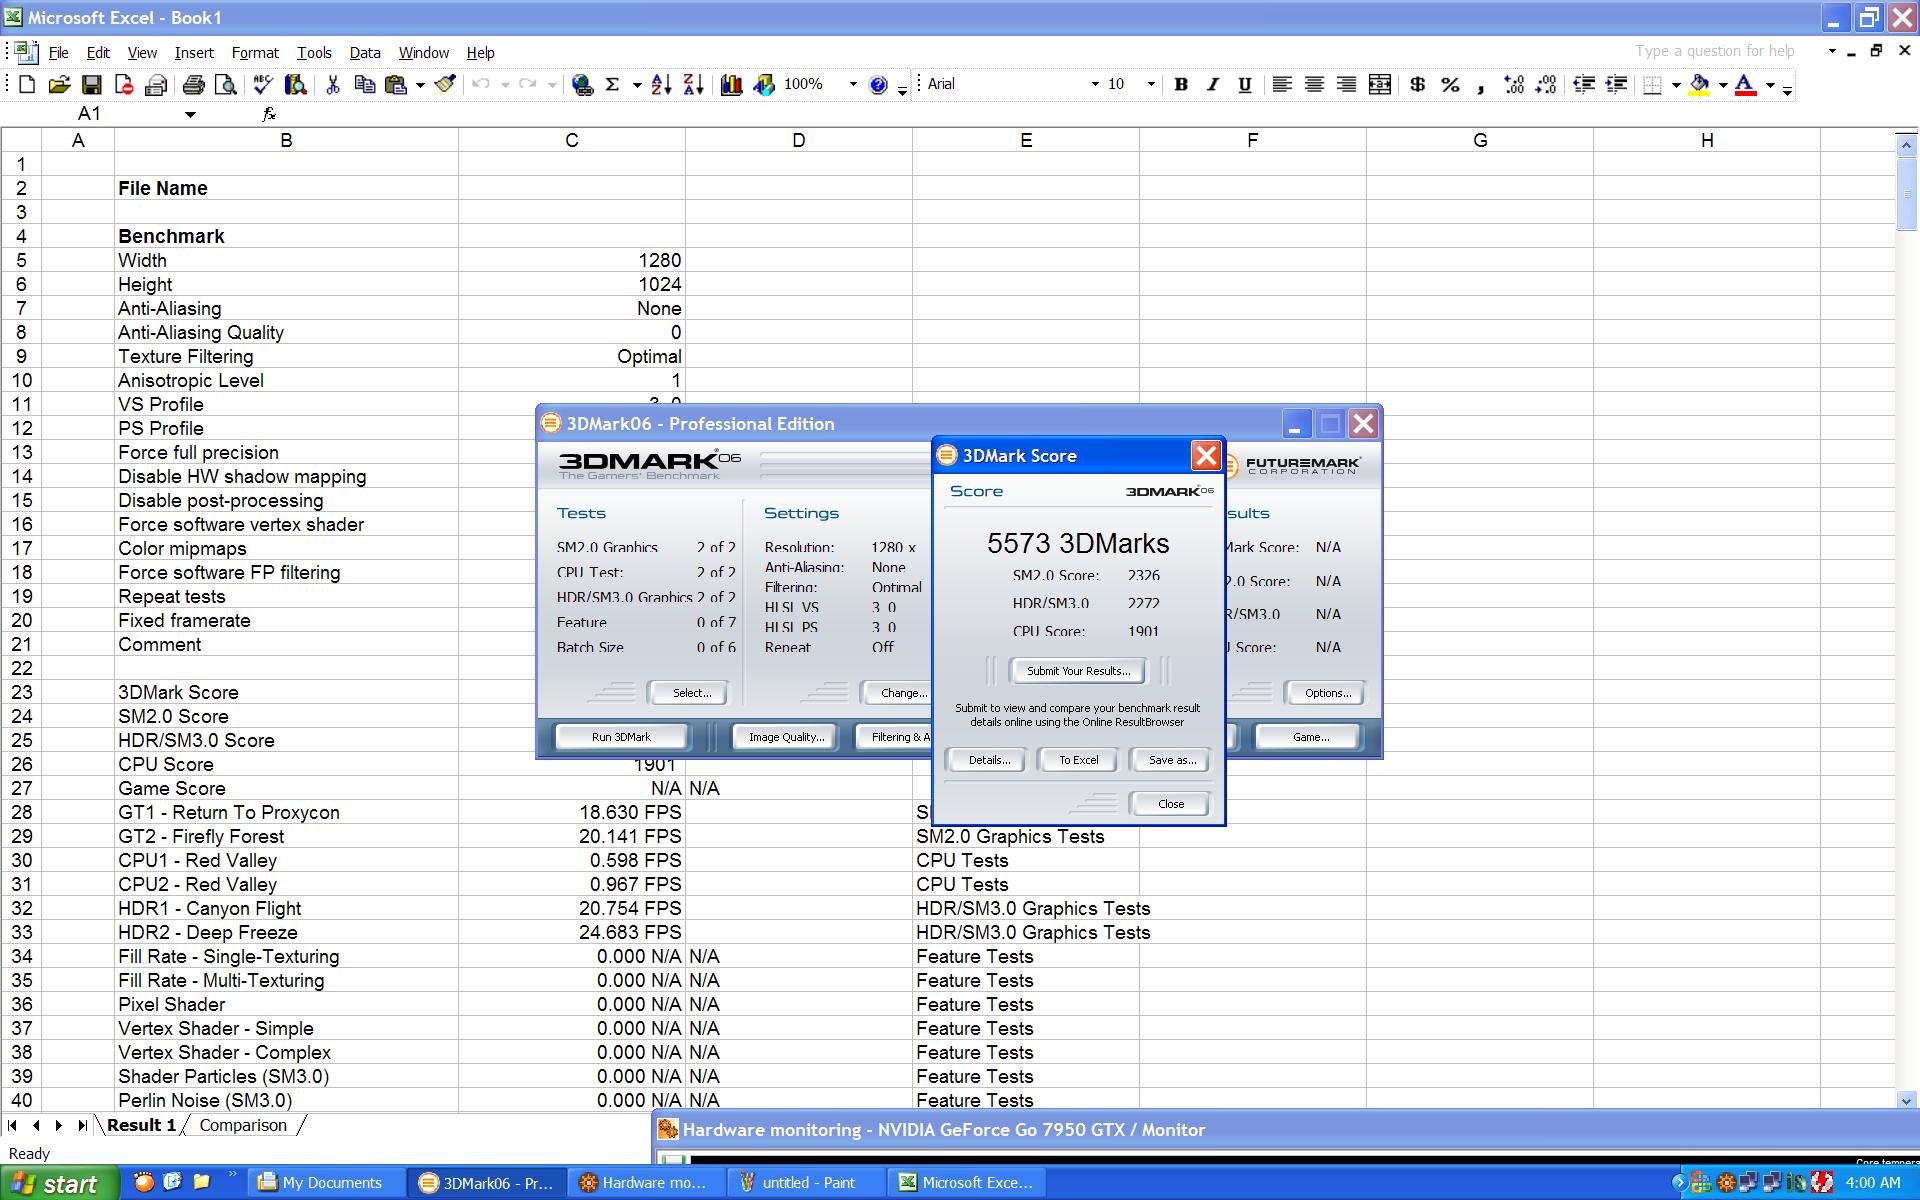Image resolution: width=1920 pixels, height=1200 pixels.
Task: Open the Tools menu
Action: tap(314, 53)
